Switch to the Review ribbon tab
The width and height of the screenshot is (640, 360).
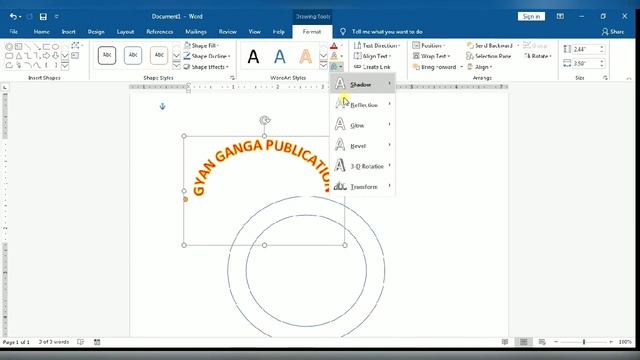point(228,31)
